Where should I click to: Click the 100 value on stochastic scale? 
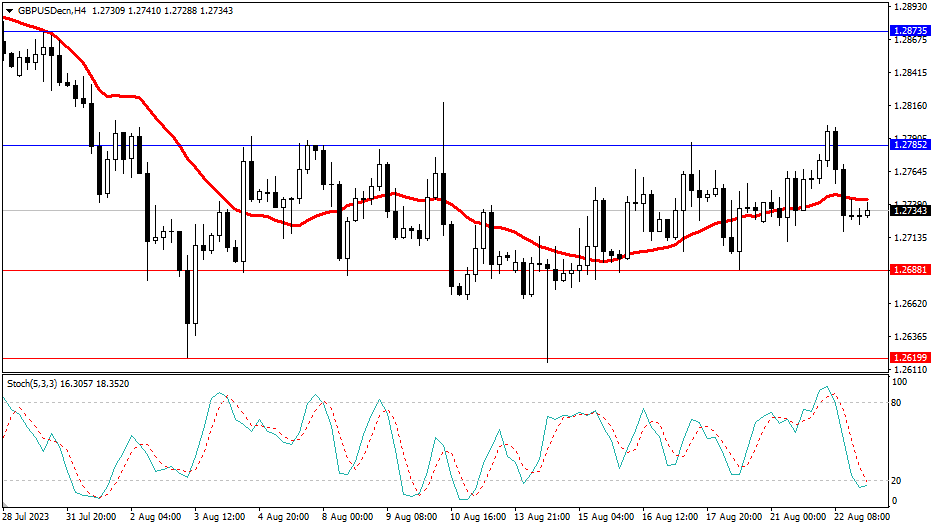click(x=899, y=383)
